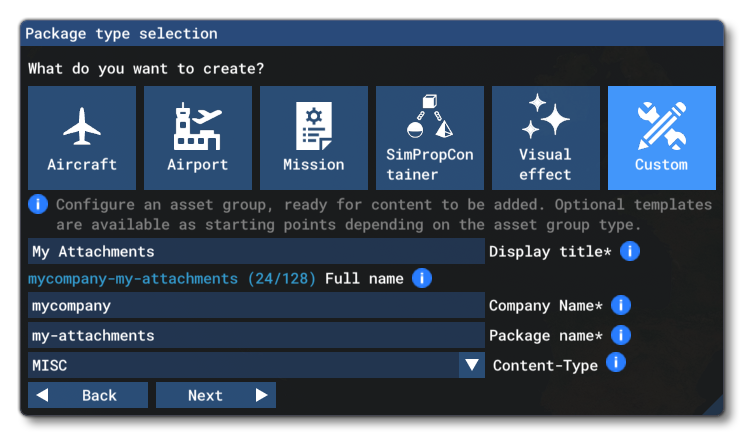
Task: Click info icon next to Display title
Action: click(629, 251)
